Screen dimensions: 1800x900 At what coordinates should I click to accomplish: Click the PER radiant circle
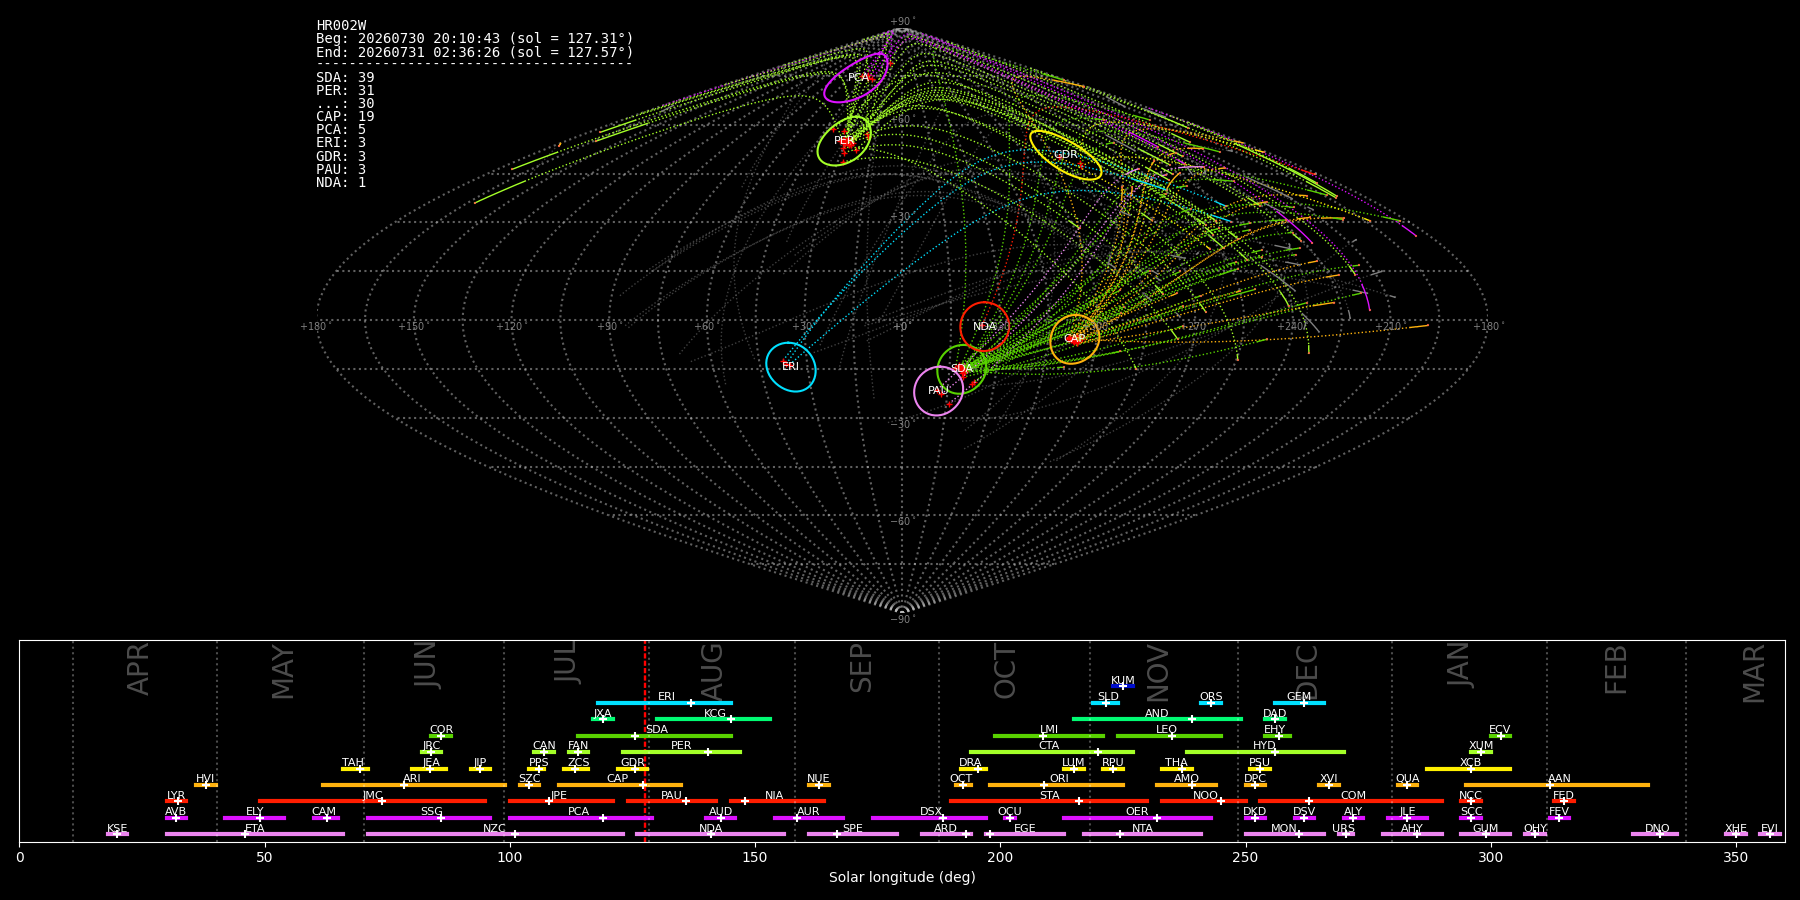click(x=844, y=141)
